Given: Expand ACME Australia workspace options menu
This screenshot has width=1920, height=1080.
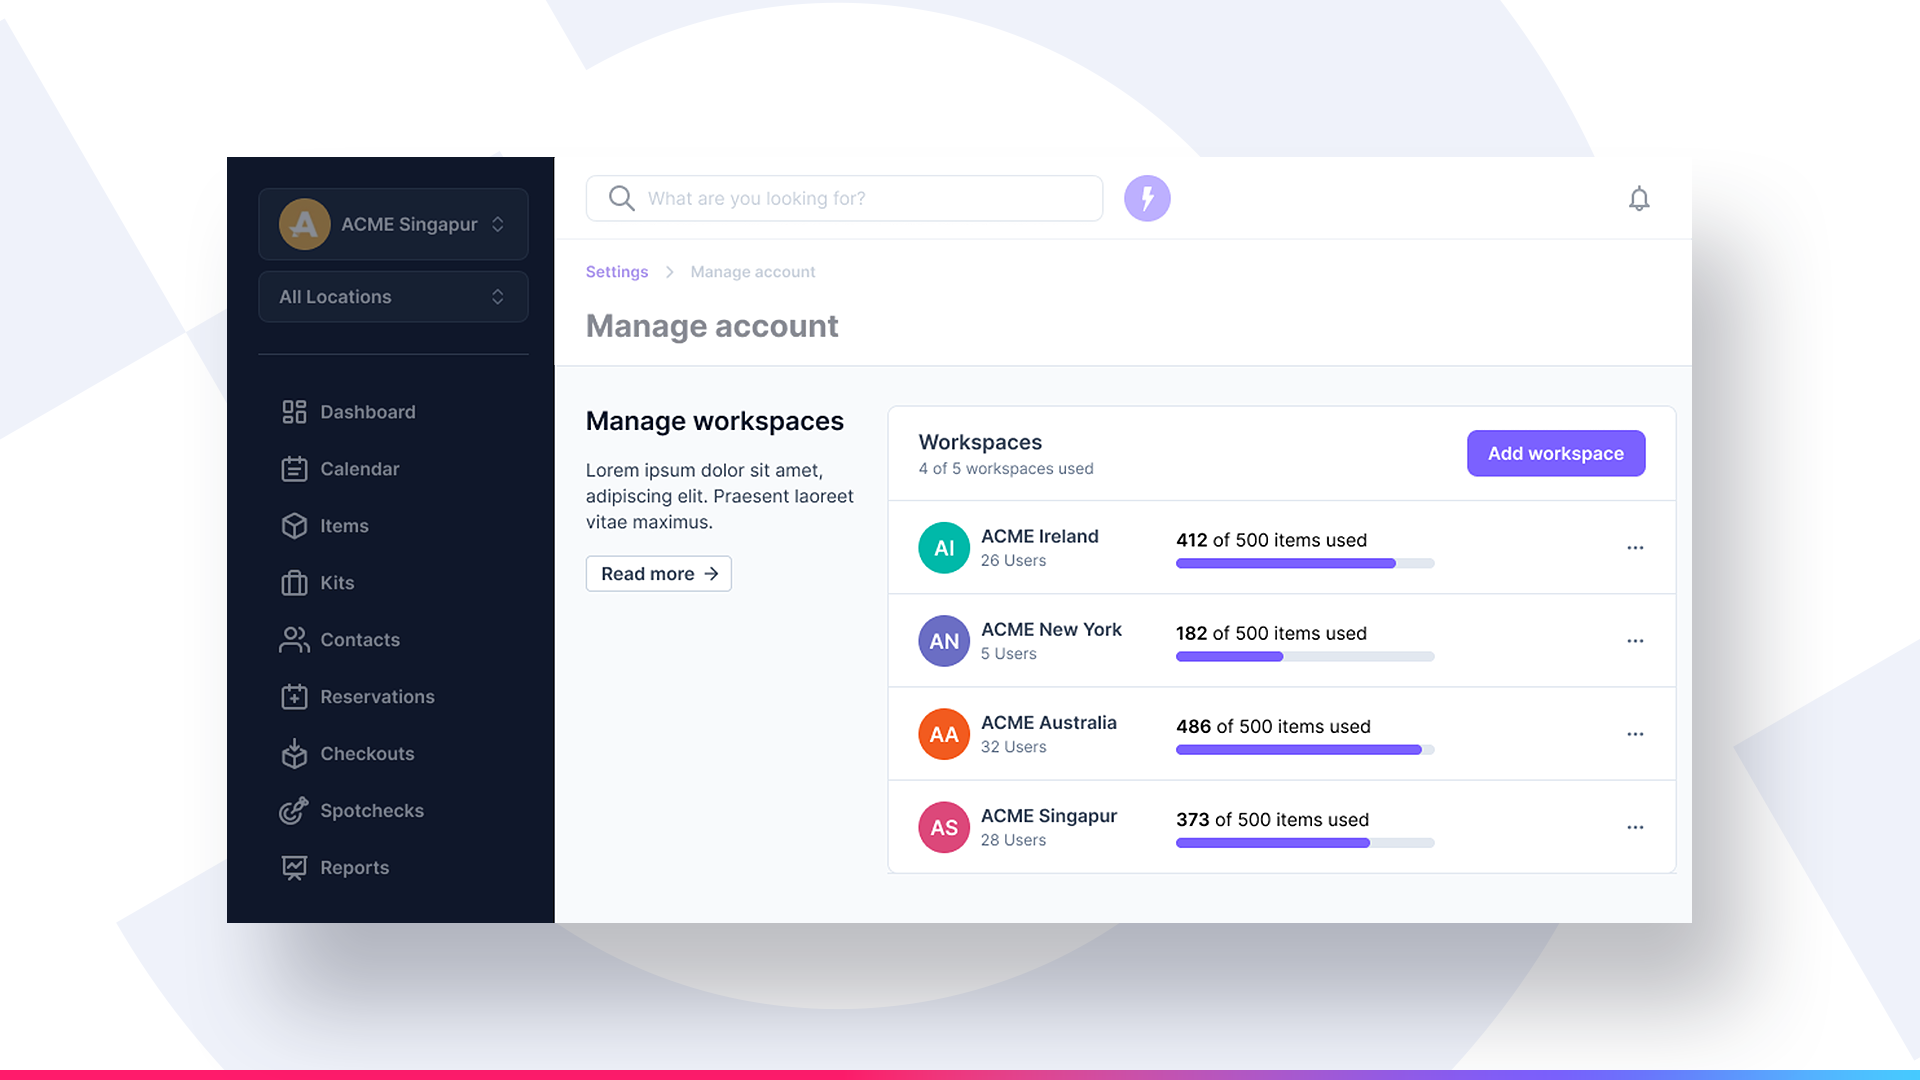Looking at the screenshot, I should click(1635, 733).
